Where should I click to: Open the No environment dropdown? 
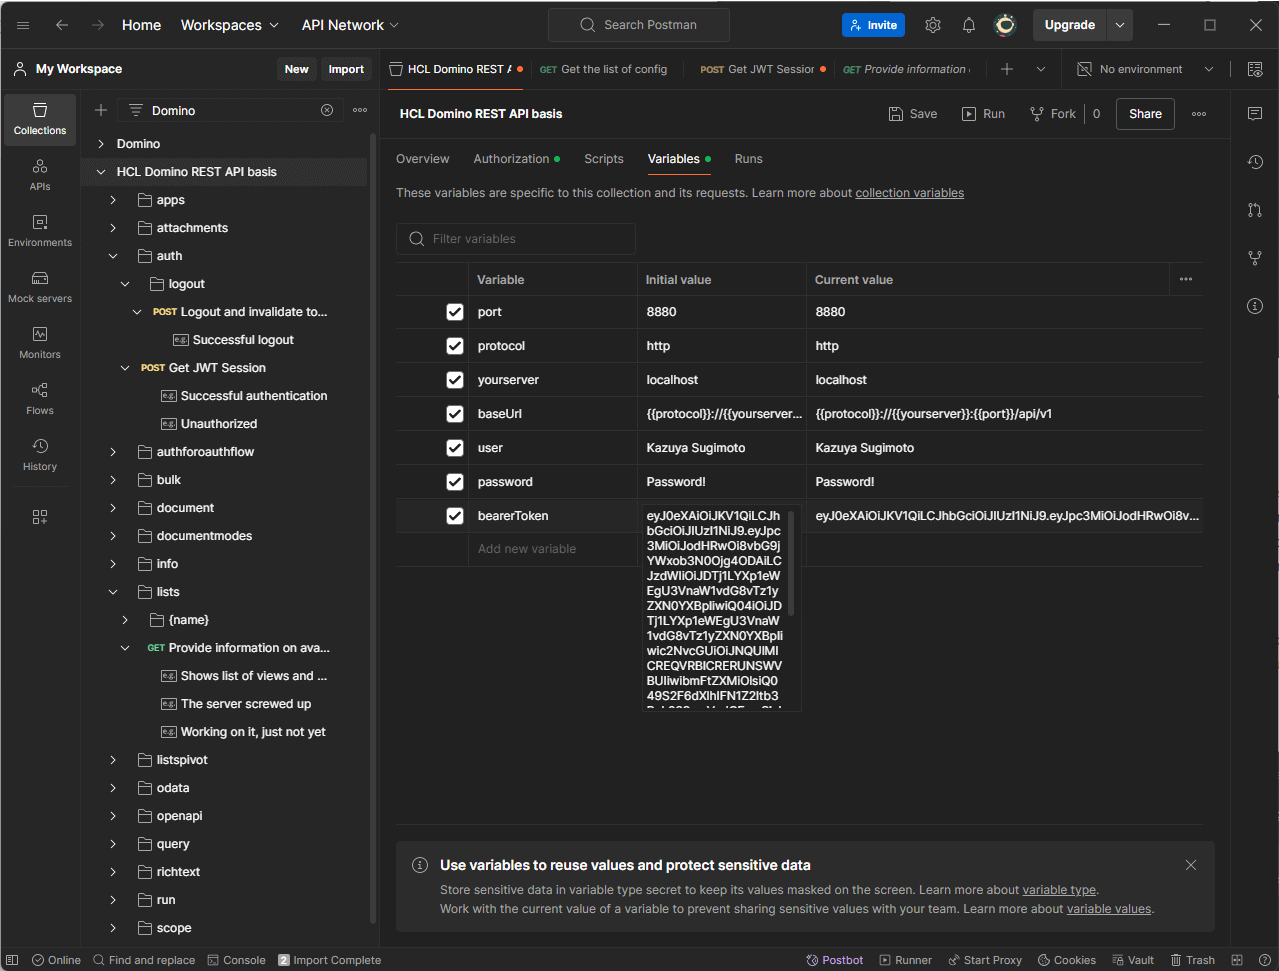1145,69
